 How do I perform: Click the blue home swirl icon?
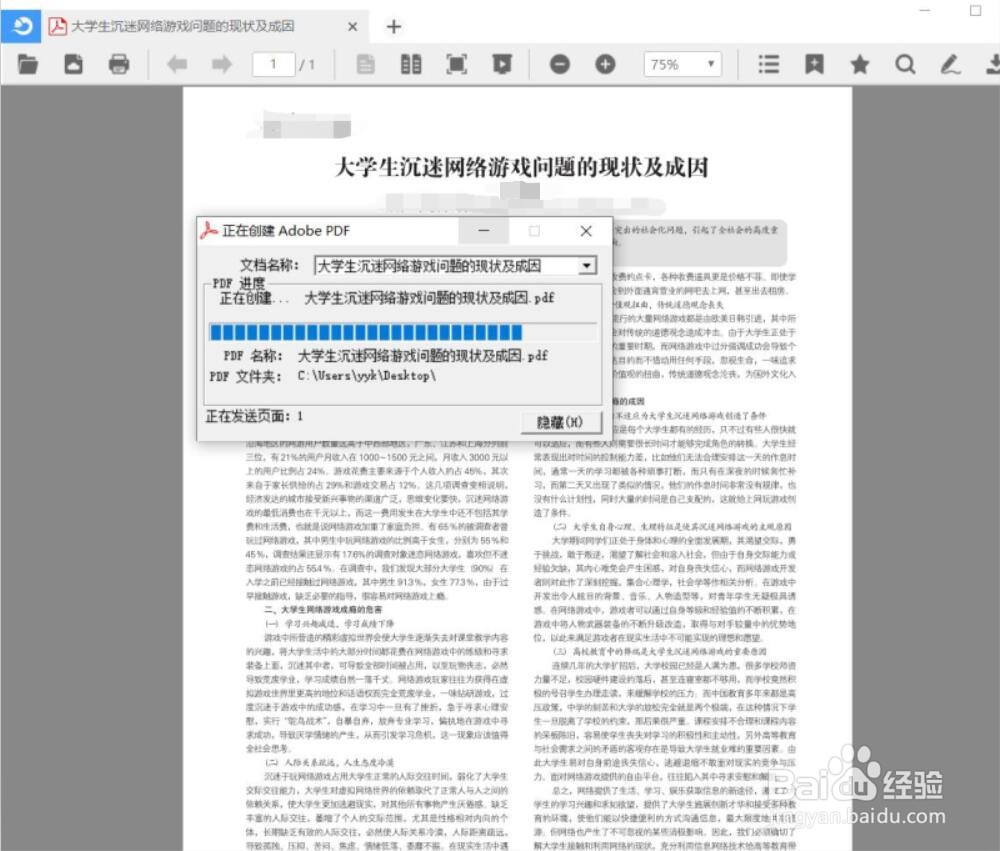pos(21,26)
